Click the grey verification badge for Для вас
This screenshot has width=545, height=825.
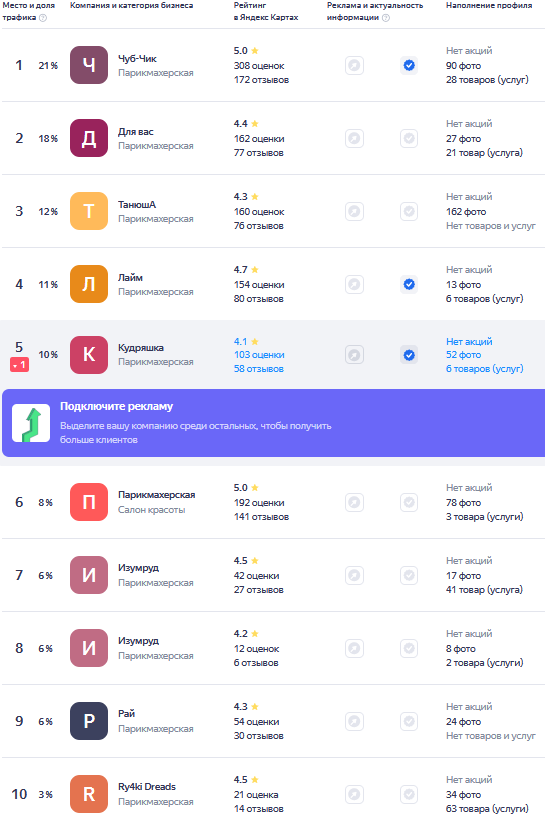409,138
